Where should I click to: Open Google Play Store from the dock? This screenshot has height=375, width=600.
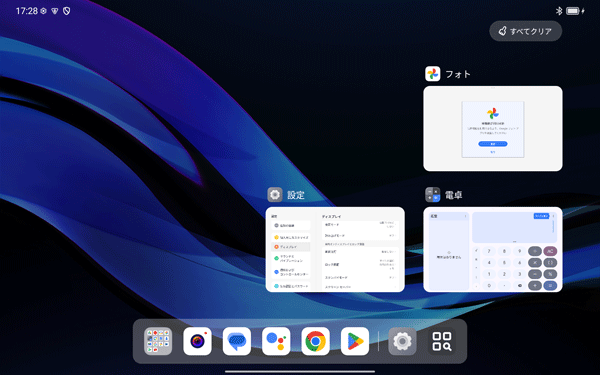coord(355,341)
